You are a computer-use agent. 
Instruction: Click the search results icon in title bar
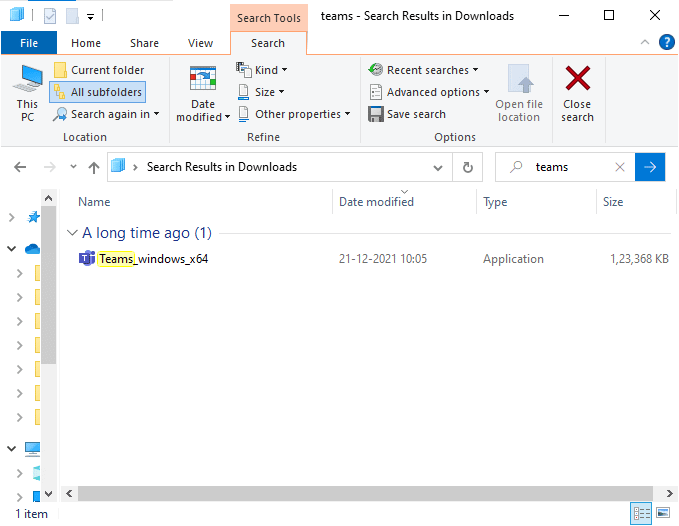16,15
